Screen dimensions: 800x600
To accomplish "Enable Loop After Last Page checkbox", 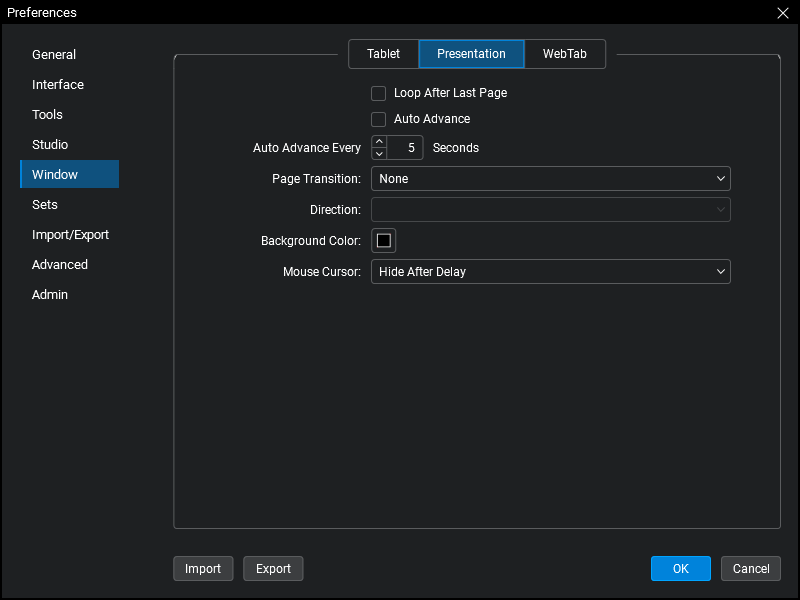I will pos(379,93).
